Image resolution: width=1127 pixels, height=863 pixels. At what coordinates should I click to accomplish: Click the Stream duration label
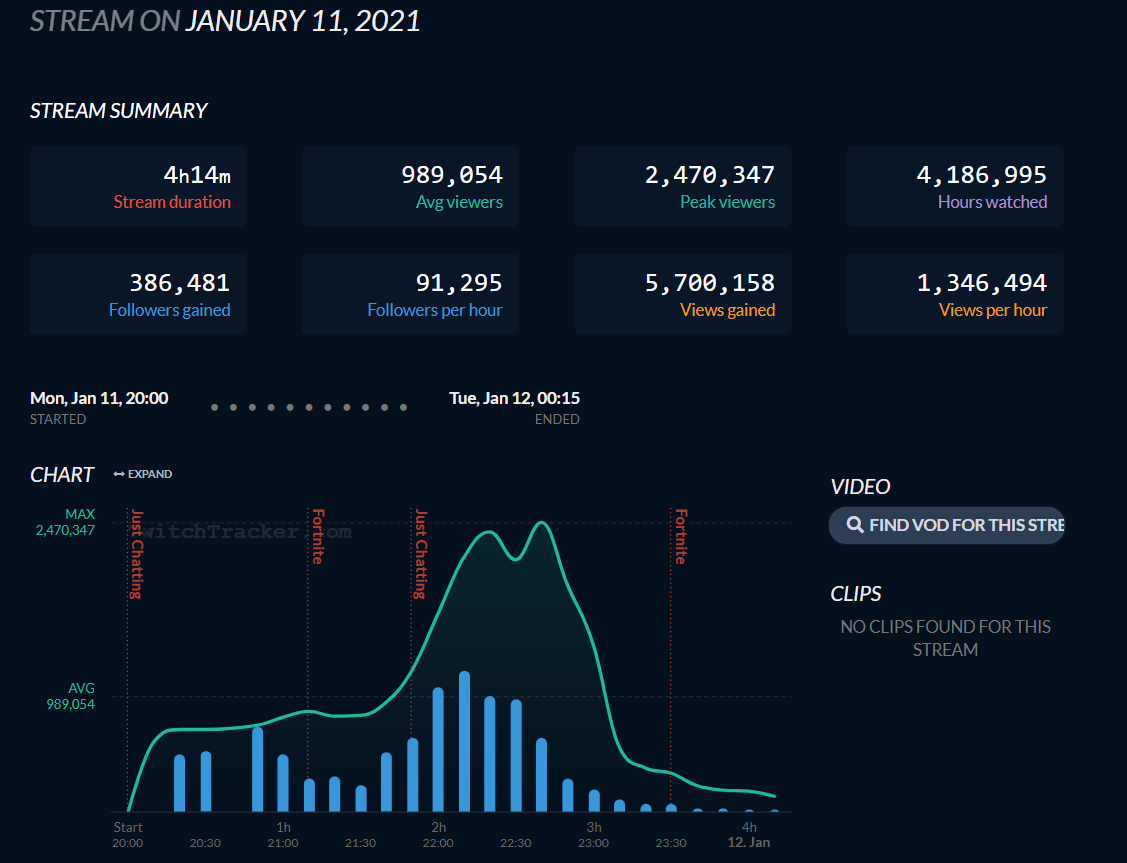[172, 202]
